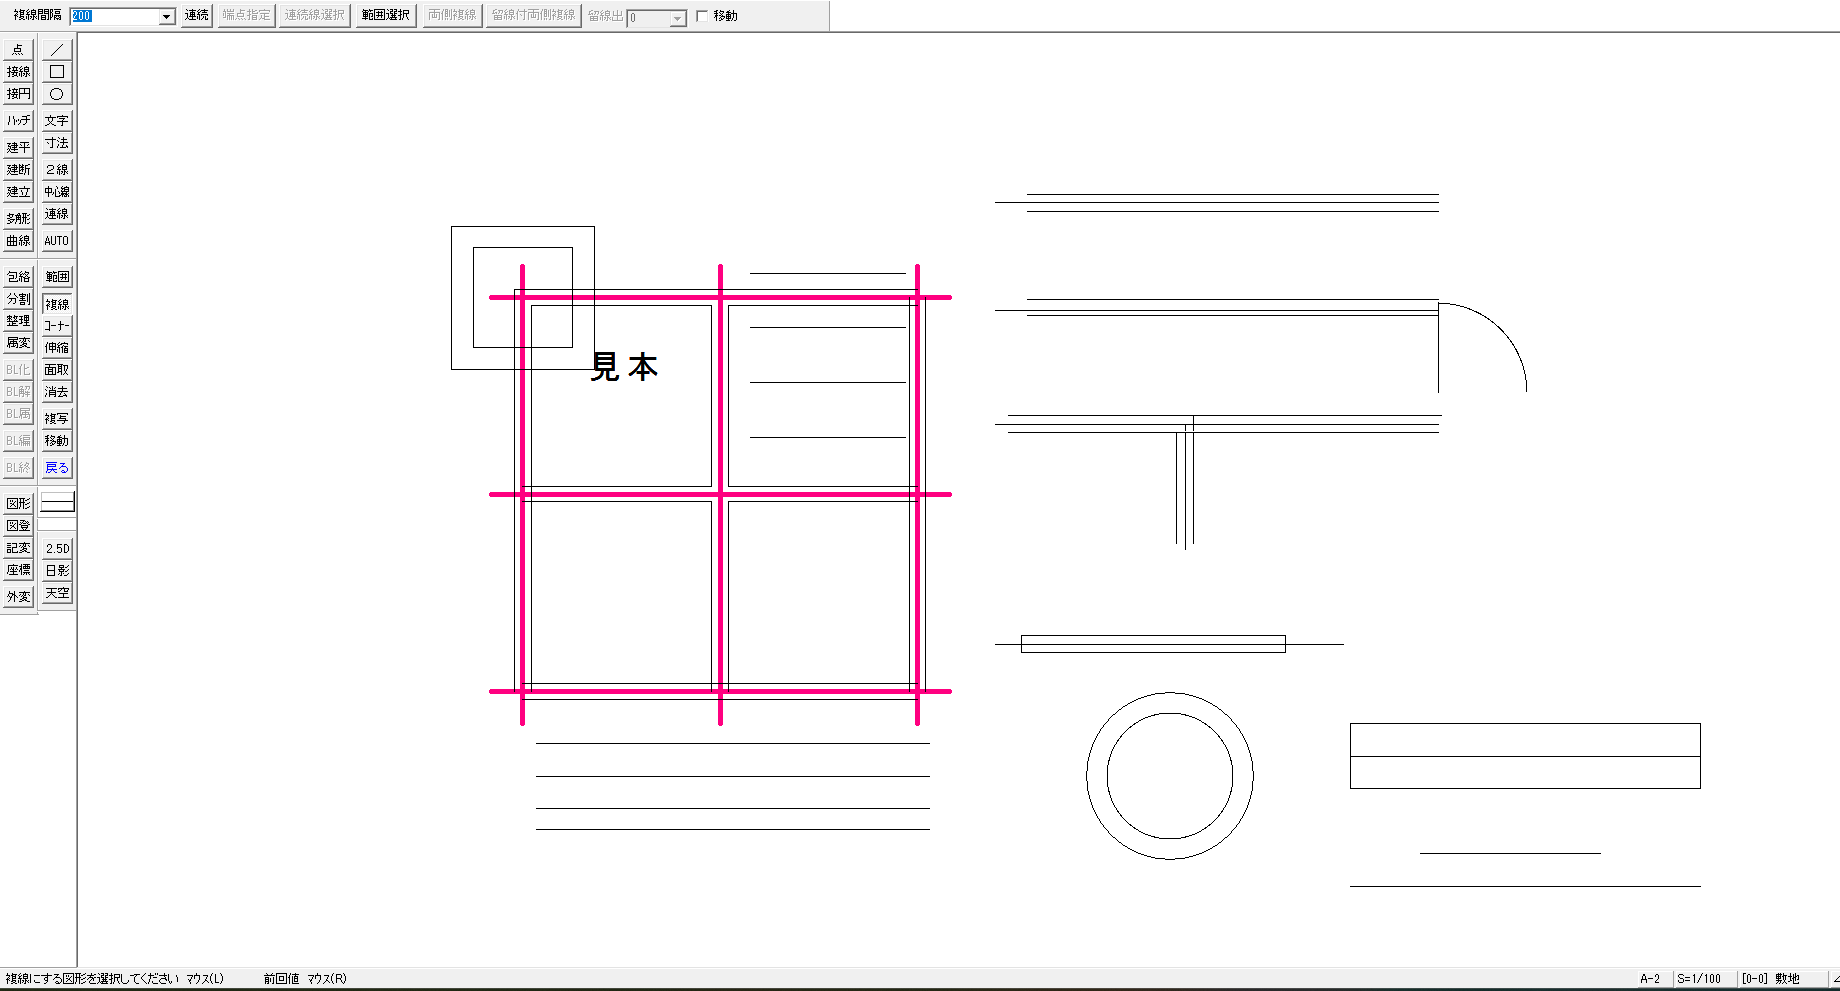Click the S=1/100 scale indicator
The width and height of the screenshot is (1840, 991).
pyautogui.click(x=1699, y=979)
